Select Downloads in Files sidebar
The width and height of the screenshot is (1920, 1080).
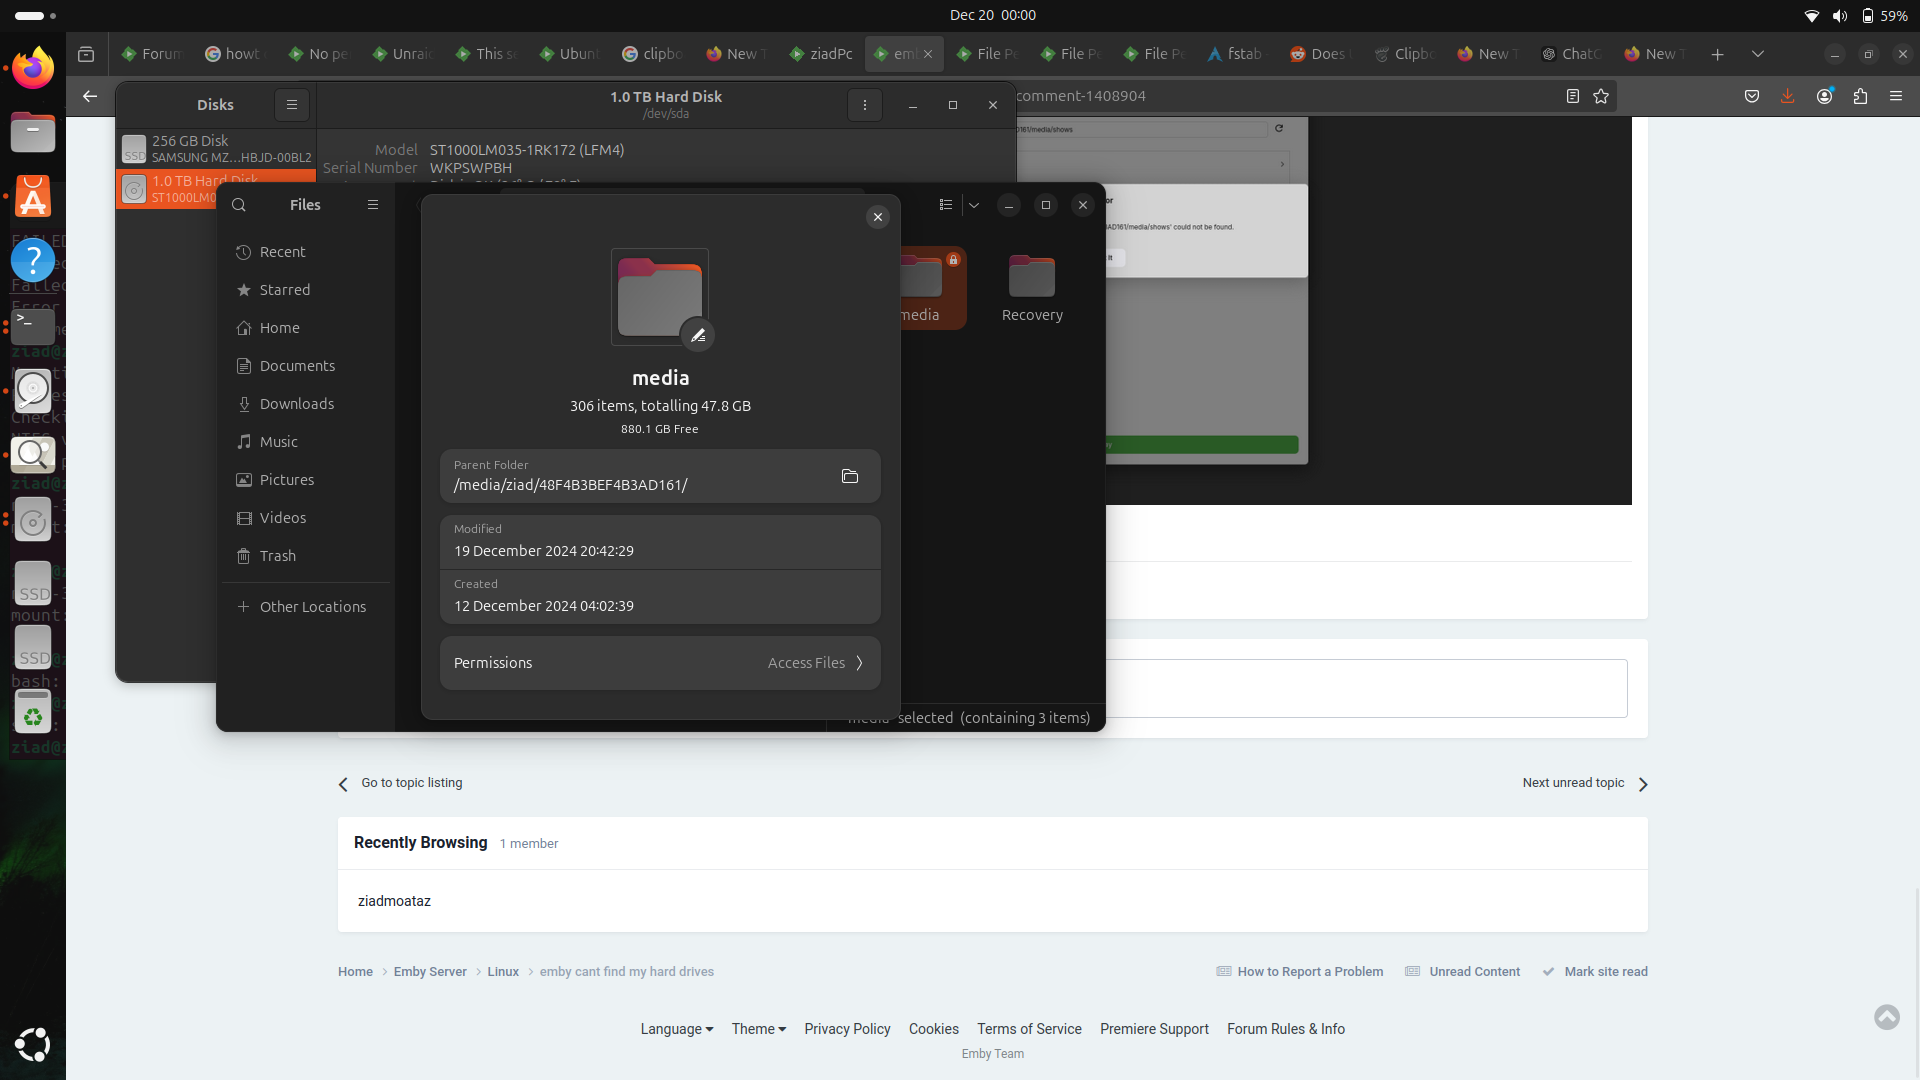[x=297, y=404]
